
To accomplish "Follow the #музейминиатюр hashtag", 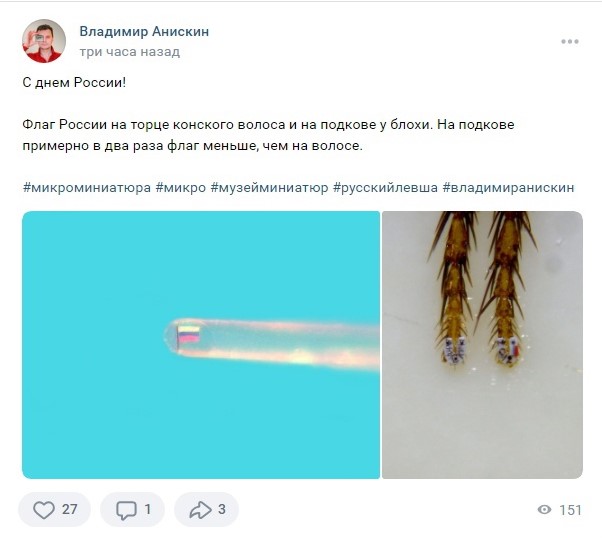I will tap(270, 187).
